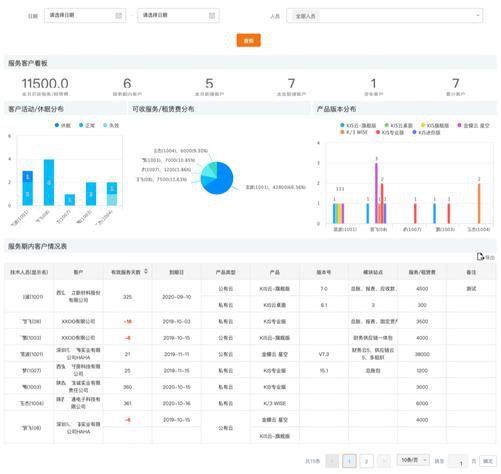Screen dimensions: 501x474
Task: Open the start date calendar icon
Action: click(x=119, y=16)
